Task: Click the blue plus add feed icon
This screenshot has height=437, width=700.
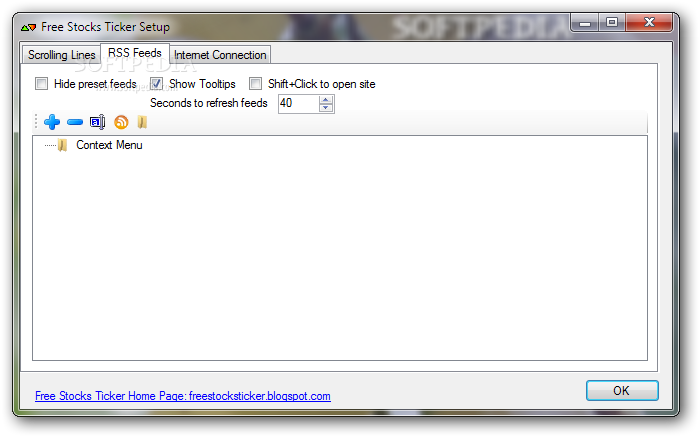Action: coord(52,122)
